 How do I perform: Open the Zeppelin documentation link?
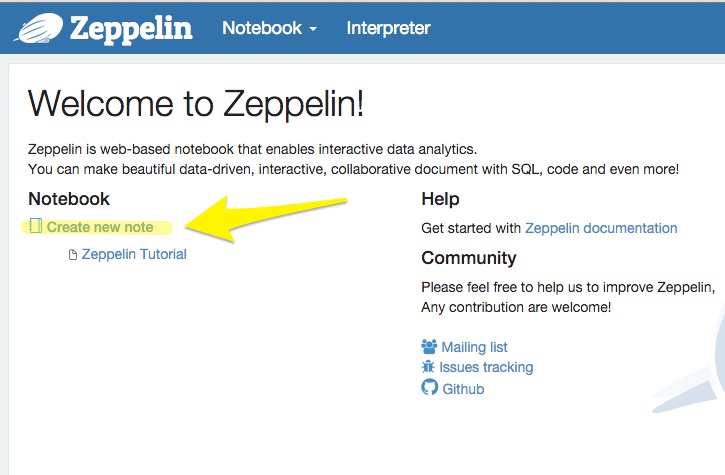click(601, 228)
